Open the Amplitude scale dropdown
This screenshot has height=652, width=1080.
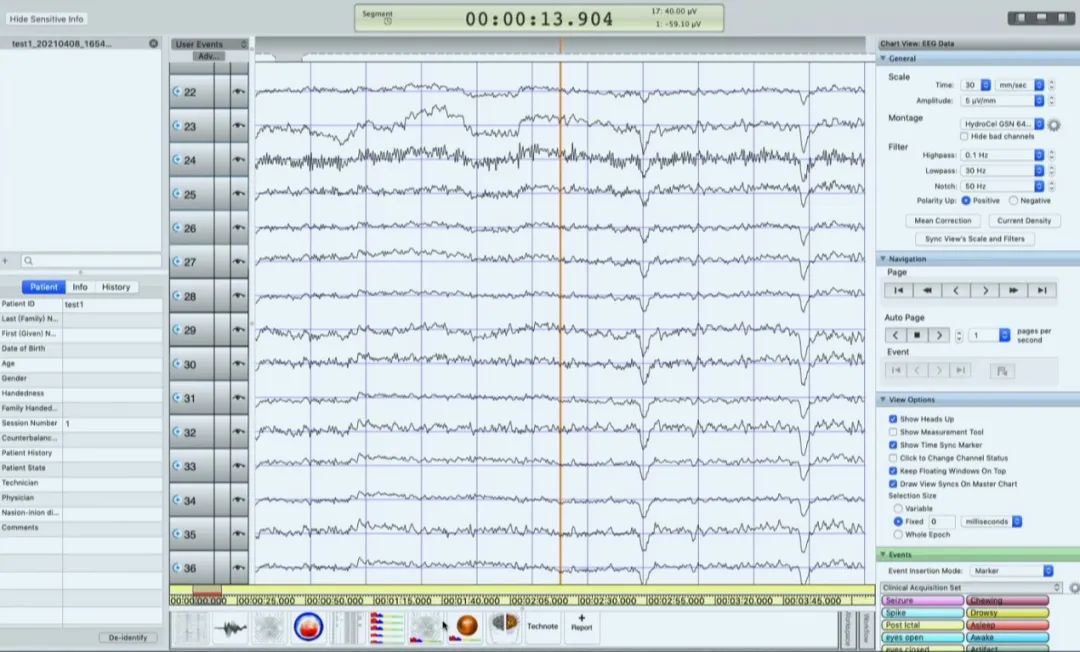coord(1003,101)
